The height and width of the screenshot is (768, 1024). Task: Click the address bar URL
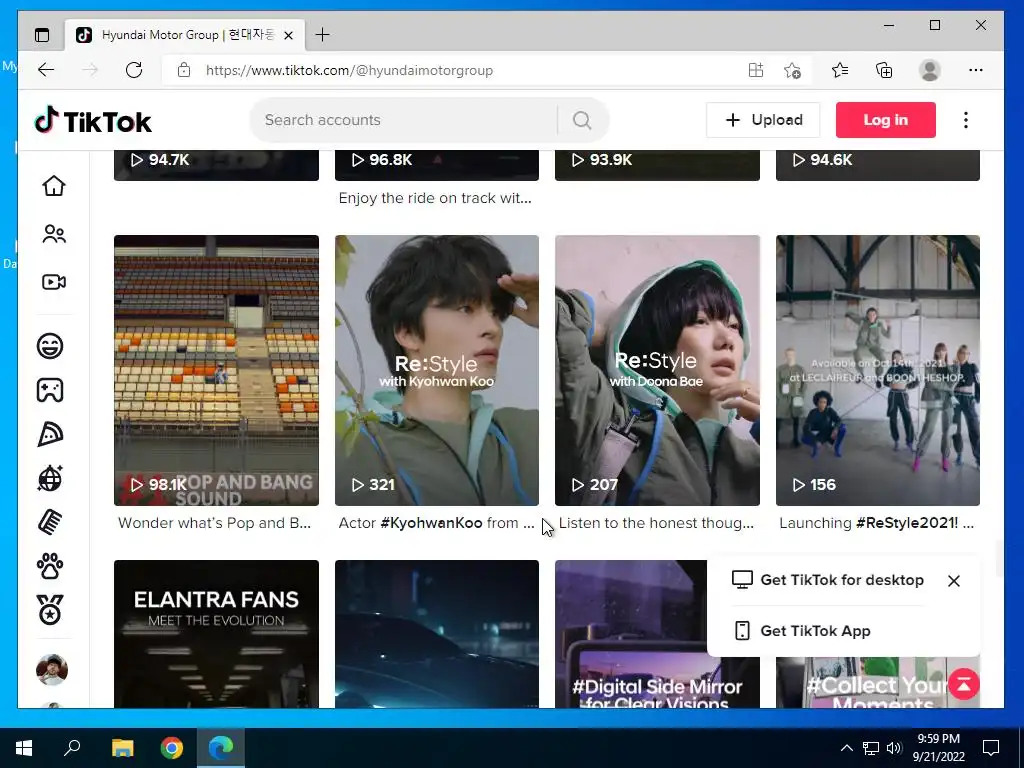tap(349, 70)
